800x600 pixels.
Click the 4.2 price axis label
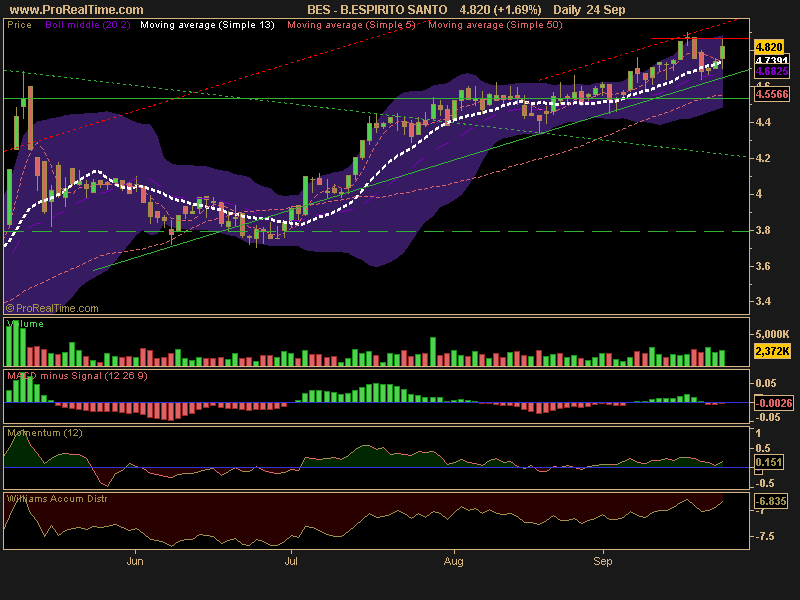coord(763,158)
